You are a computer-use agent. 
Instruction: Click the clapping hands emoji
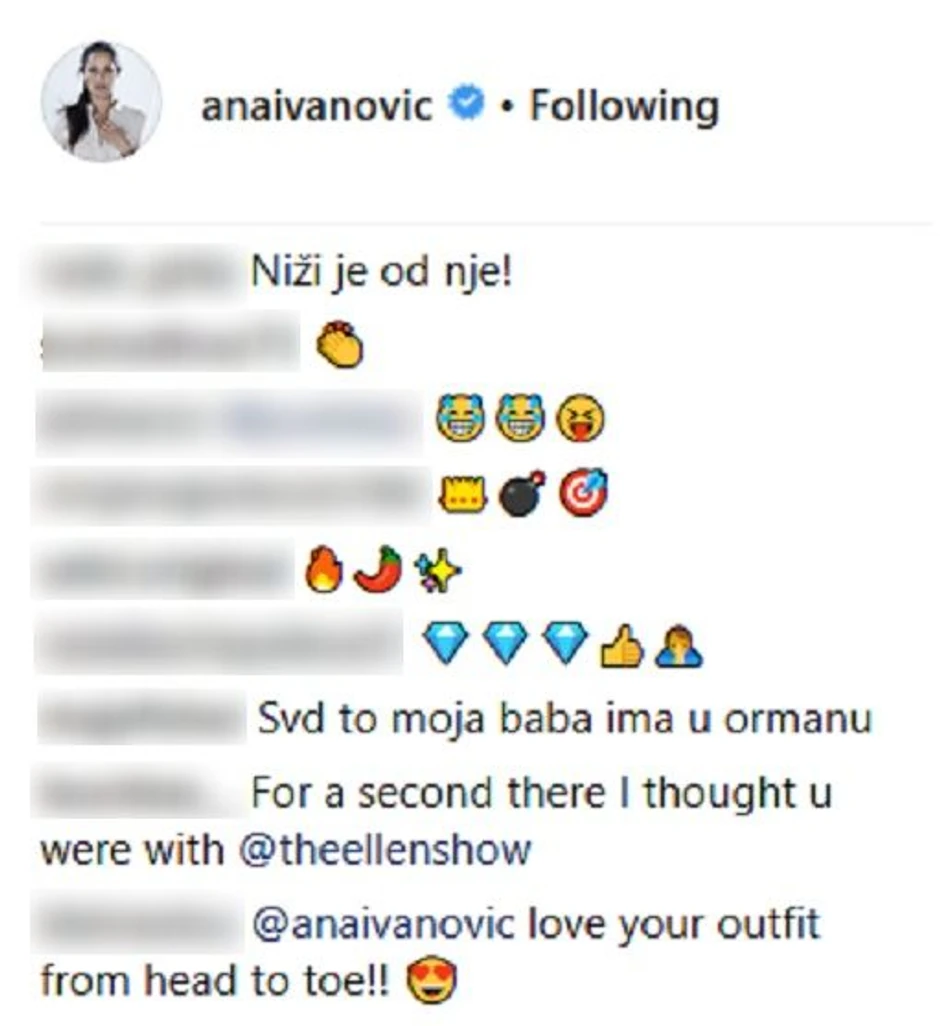pos(339,344)
